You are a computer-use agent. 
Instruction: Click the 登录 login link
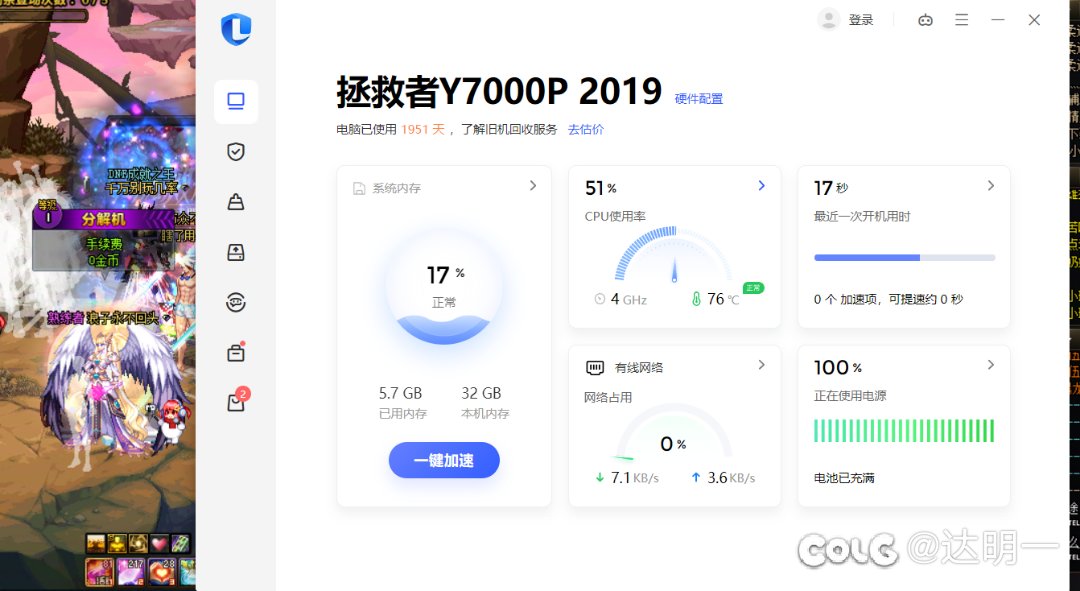point(861,20)
